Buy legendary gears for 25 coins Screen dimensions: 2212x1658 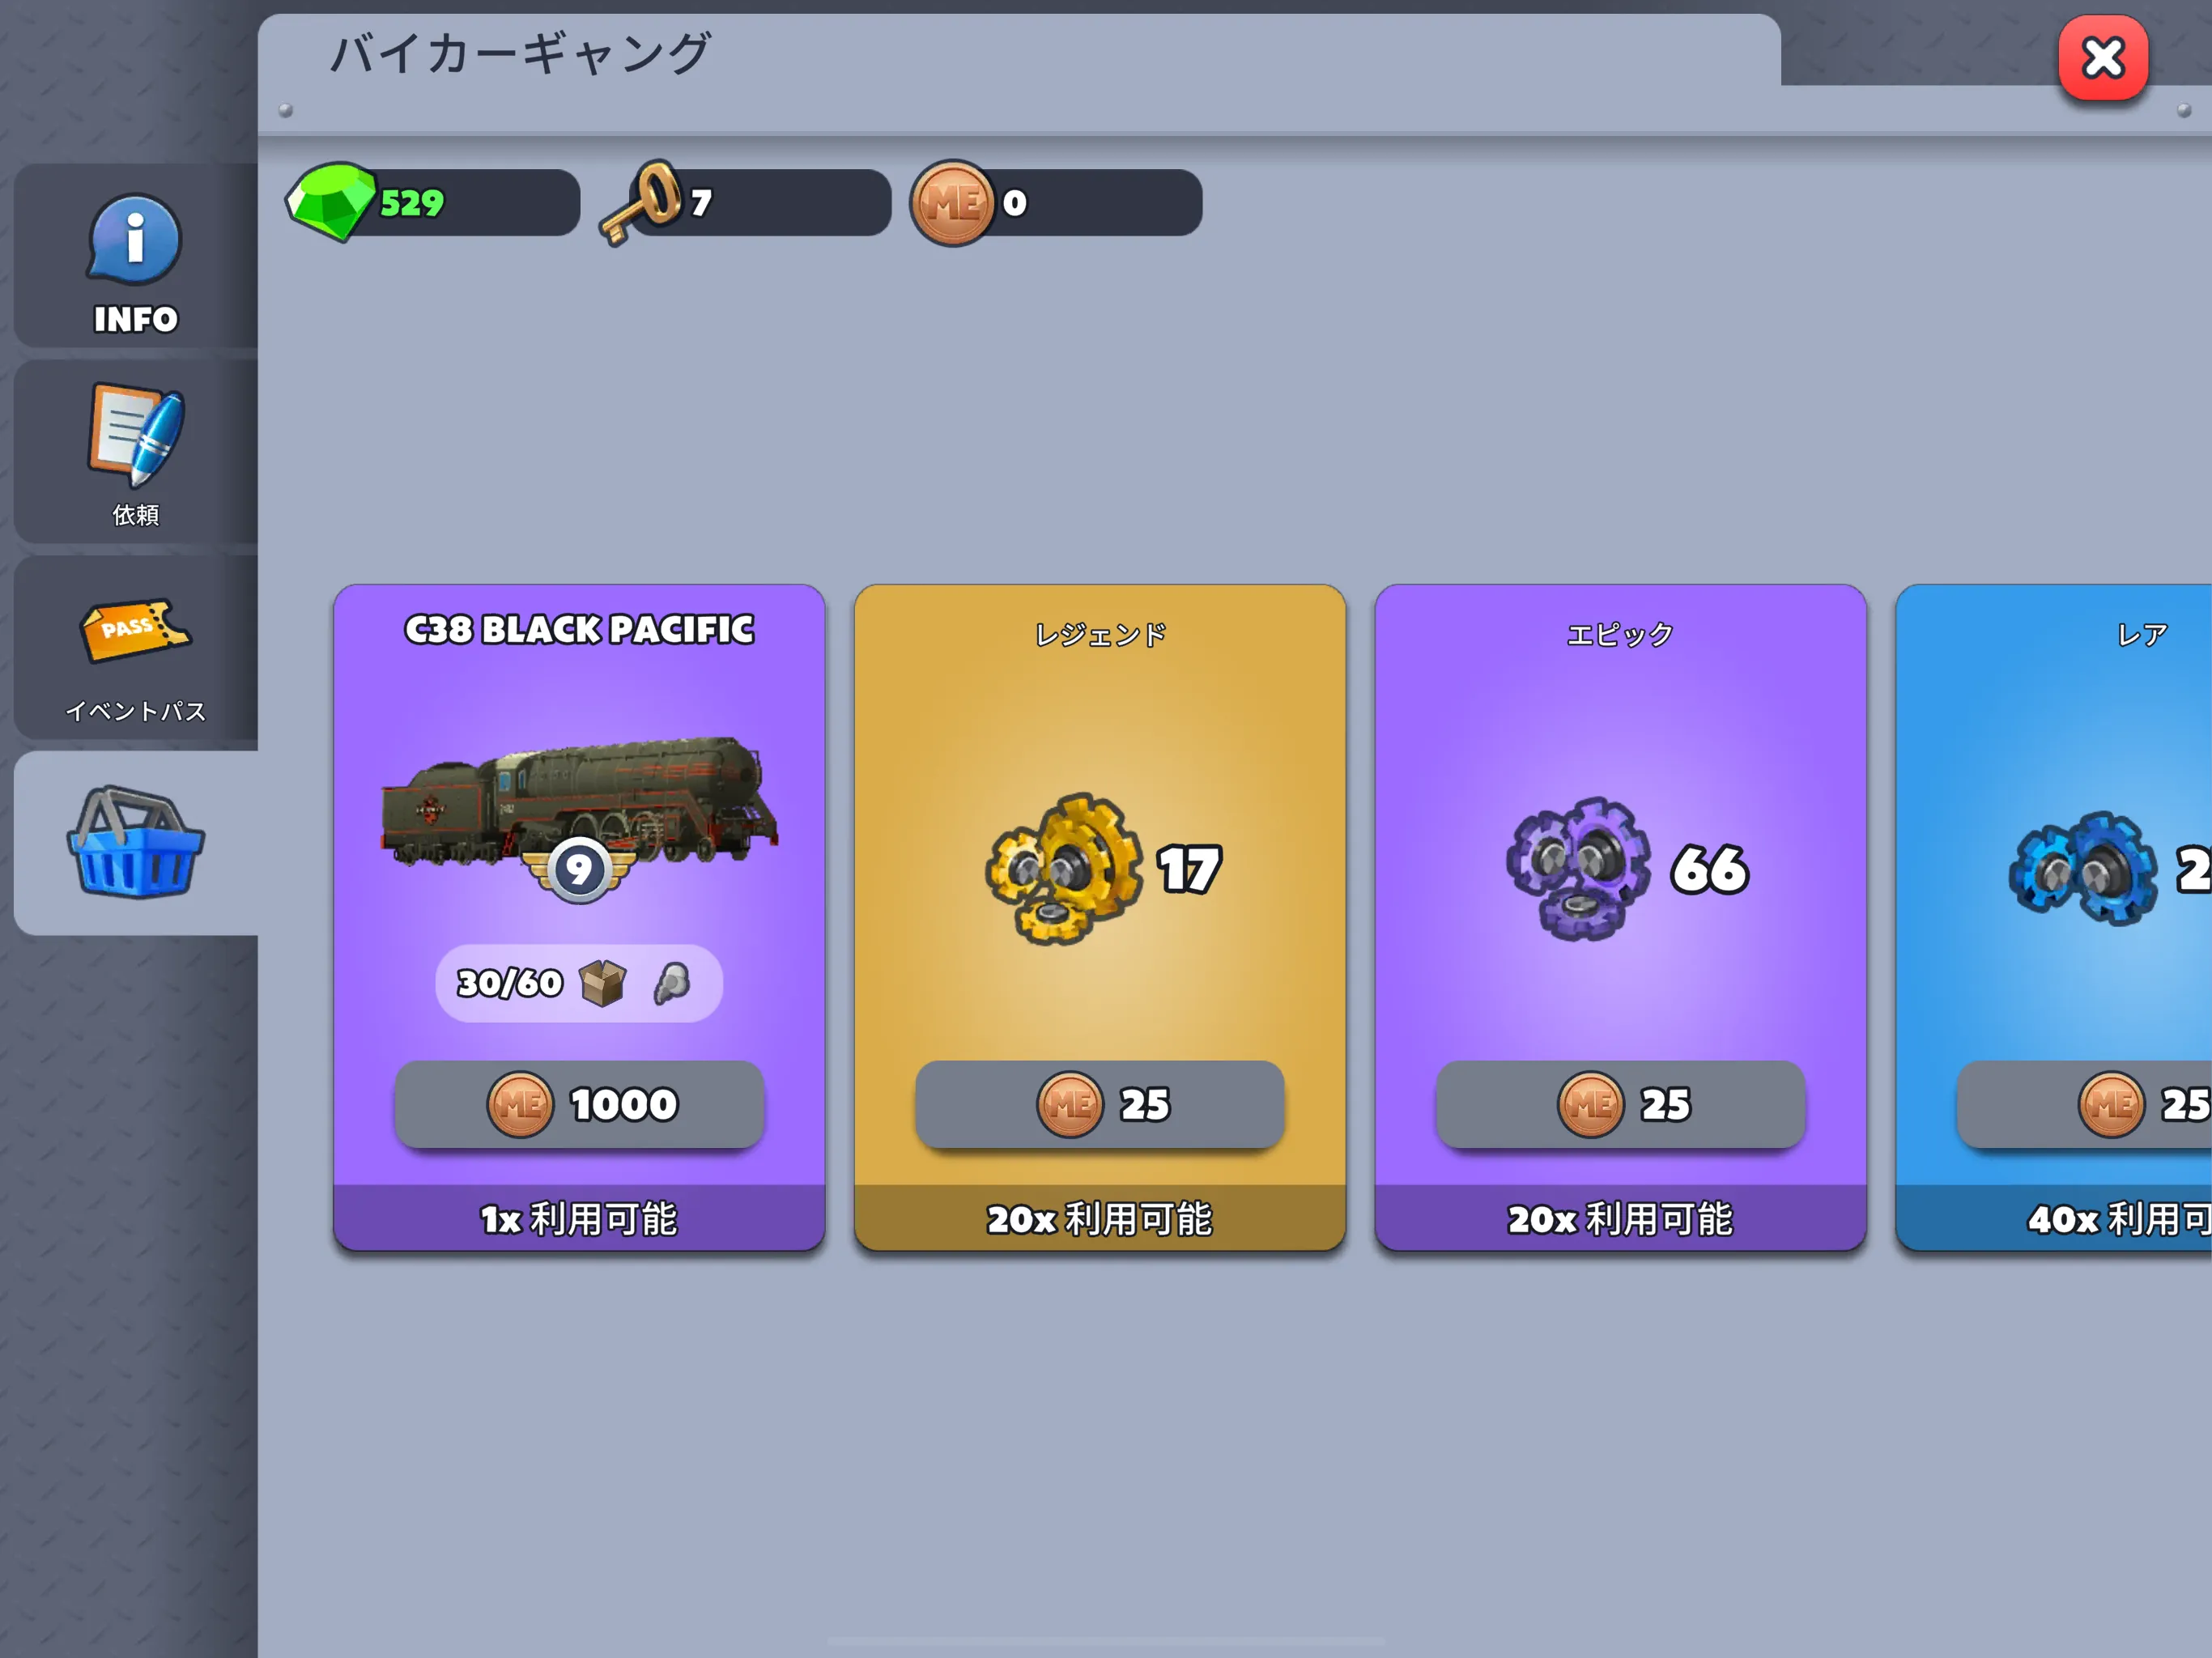tap(1099, 1104)
